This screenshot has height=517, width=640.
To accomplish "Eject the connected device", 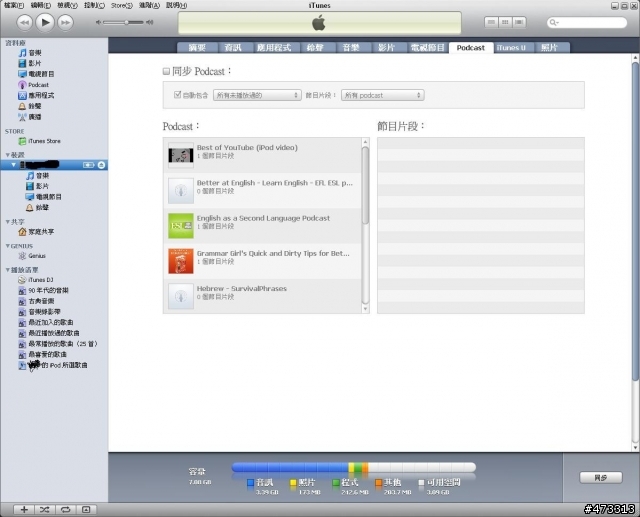I will point(102,165).
